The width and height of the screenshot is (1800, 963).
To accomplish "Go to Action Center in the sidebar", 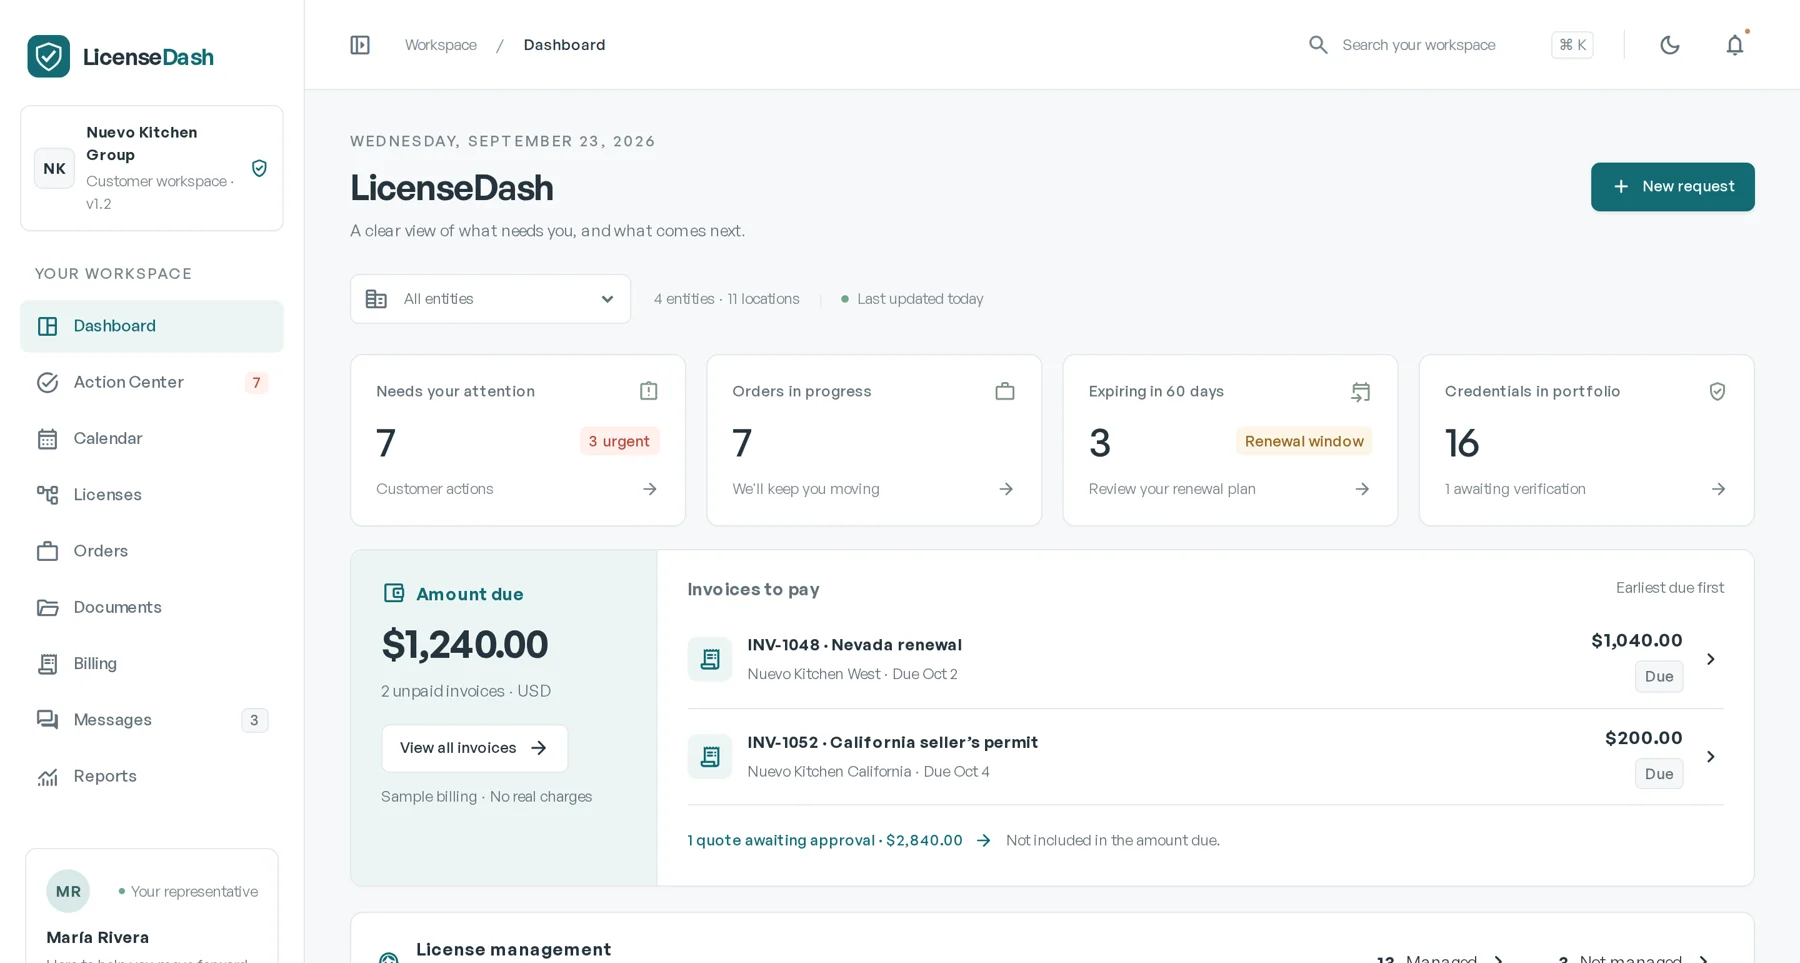I will click(152, 382).
